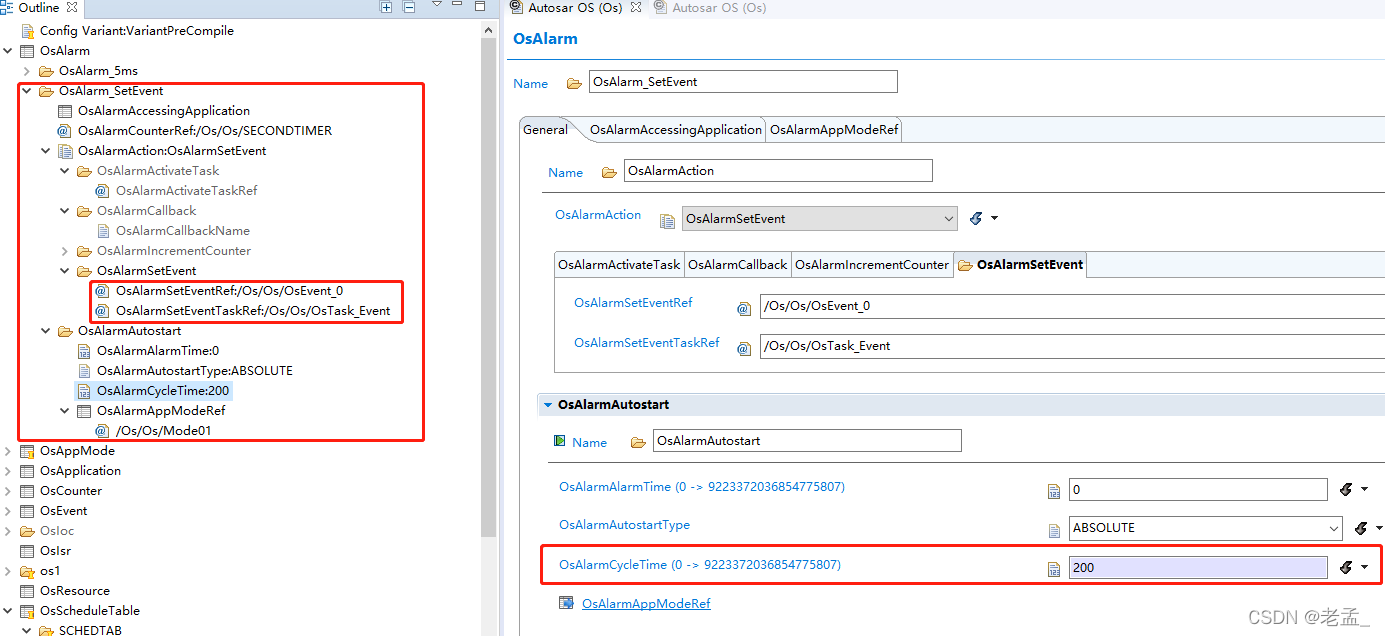Select the General tab
Screen dimensions: 1385x636
[545, 129]
